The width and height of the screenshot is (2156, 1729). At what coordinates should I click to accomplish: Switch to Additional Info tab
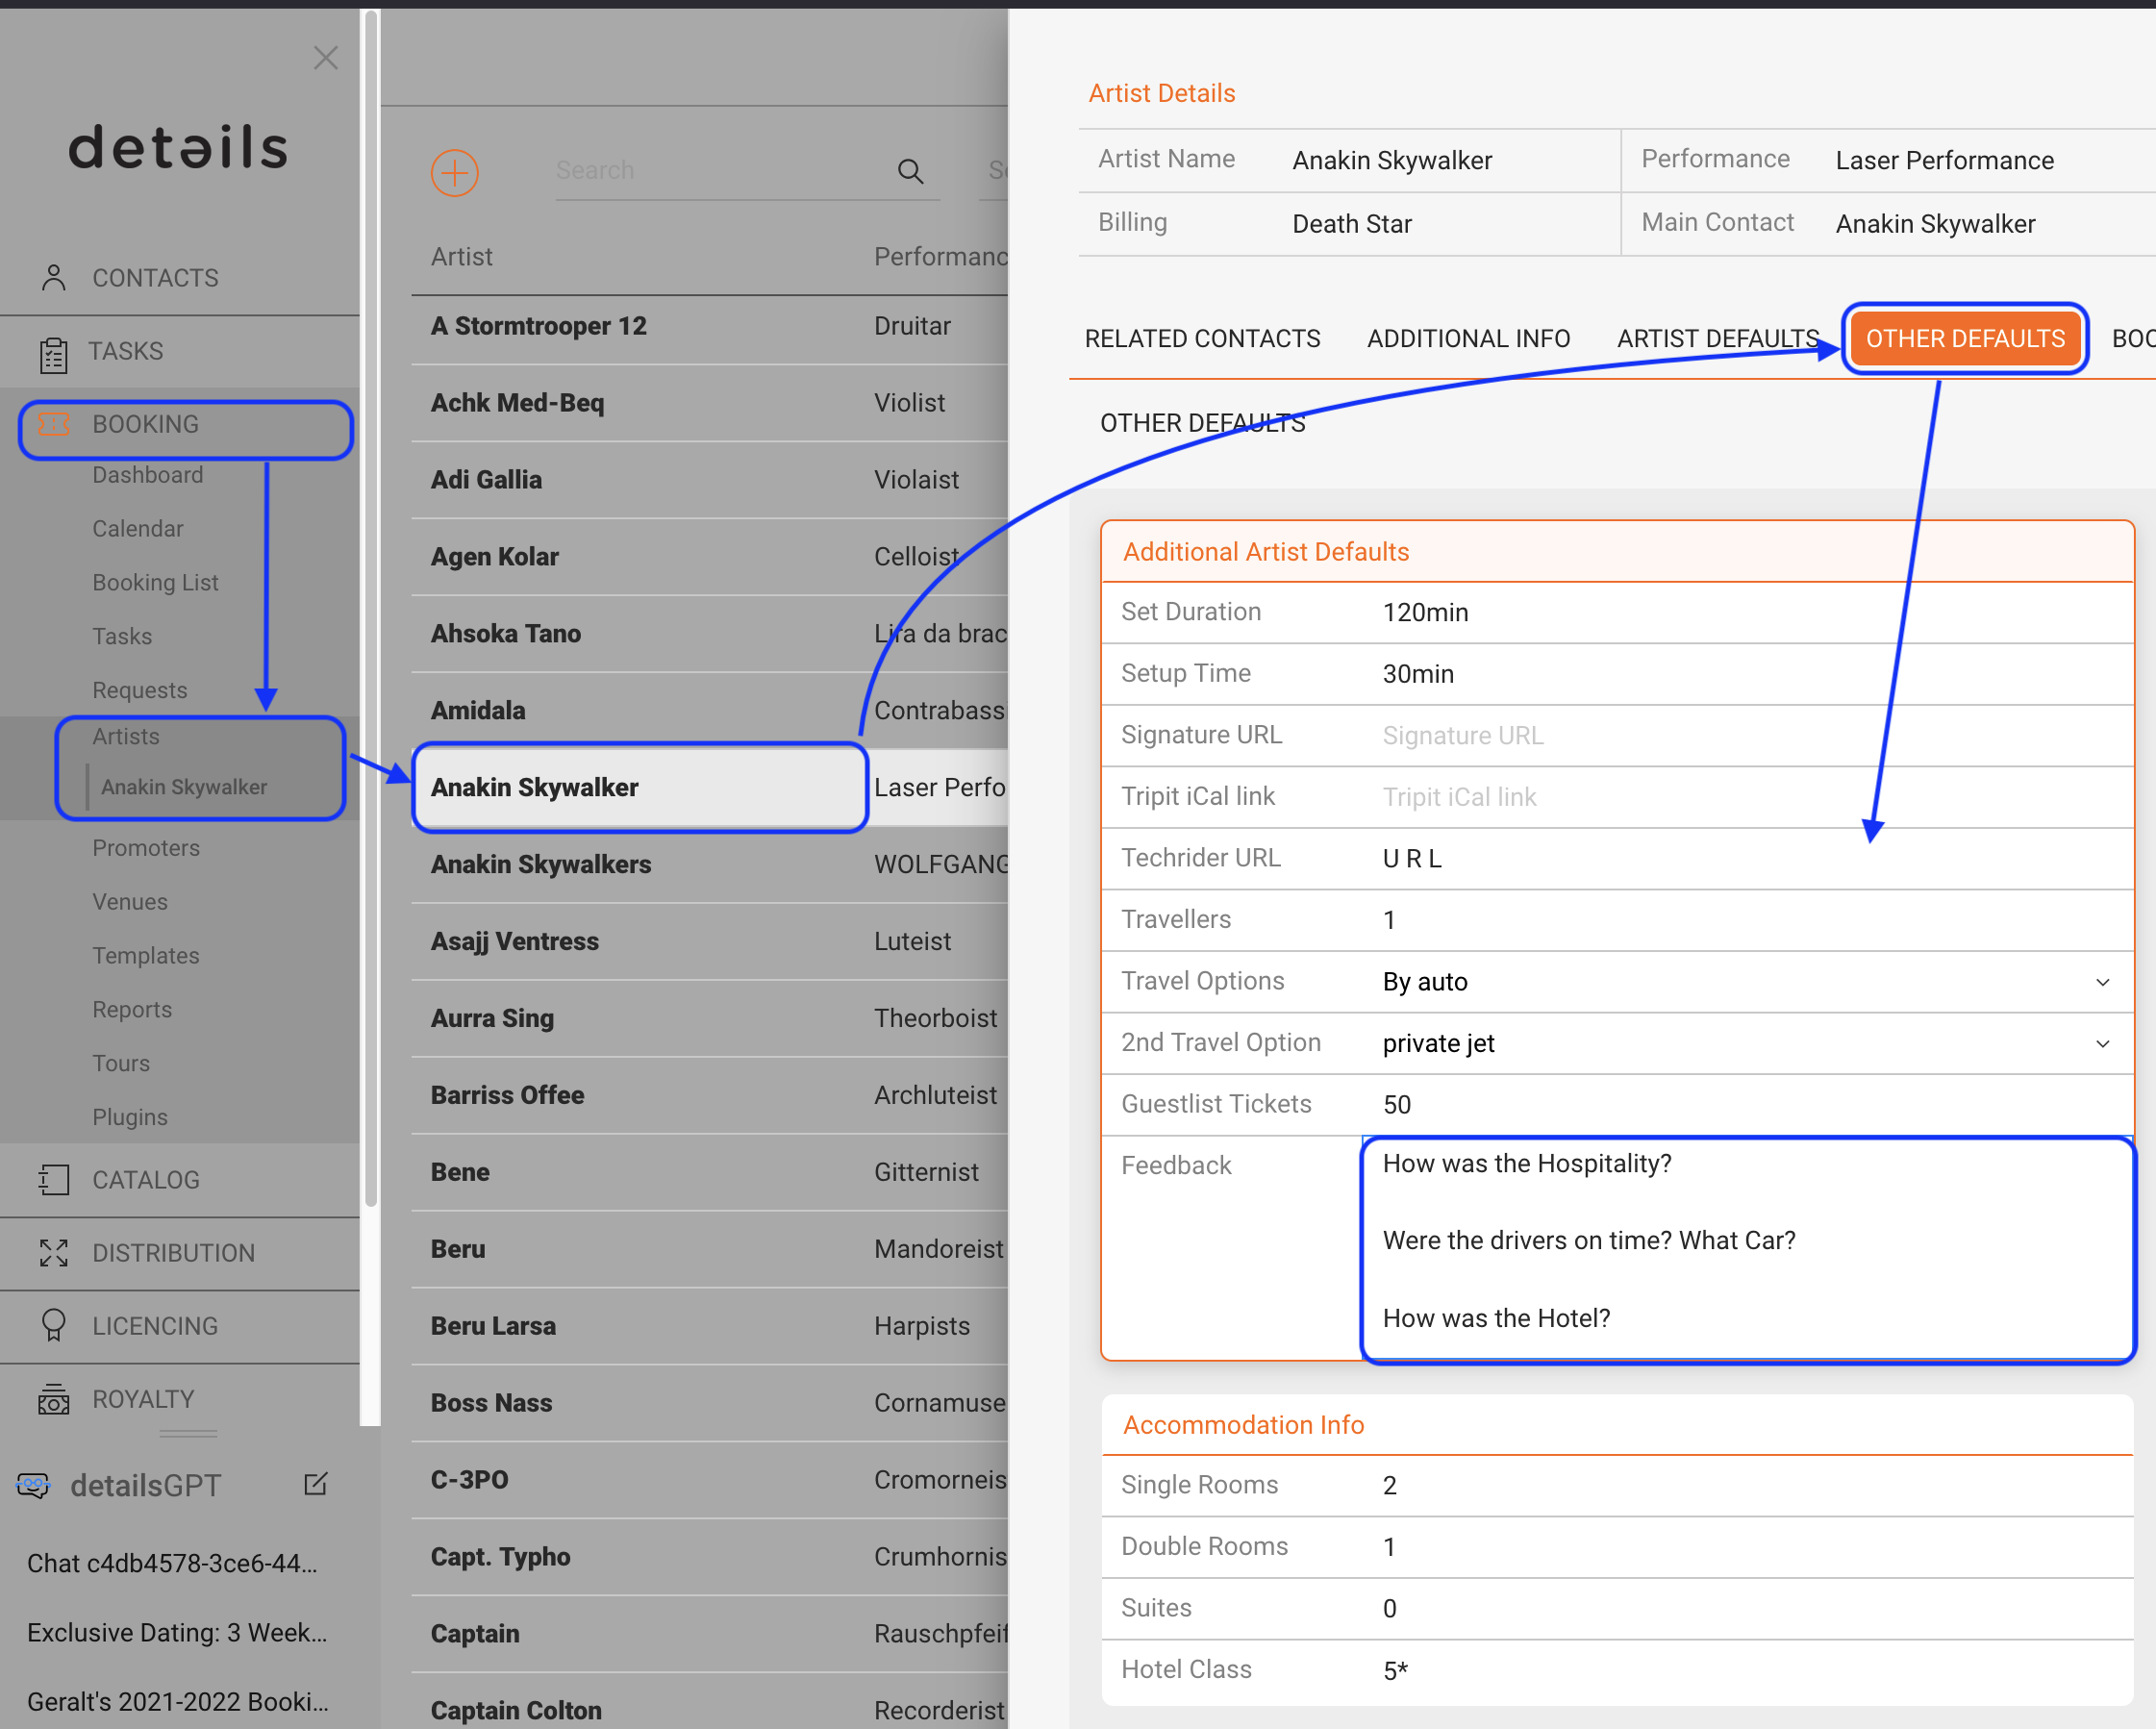click(x=1468, y=339)
